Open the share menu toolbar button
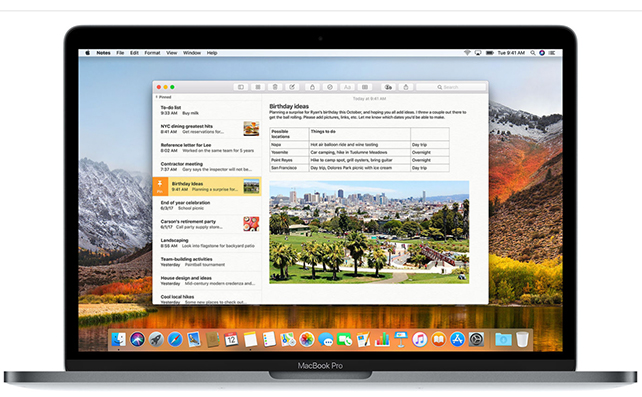Viewport: 642px width, 397px height. [x=406, y=87]
